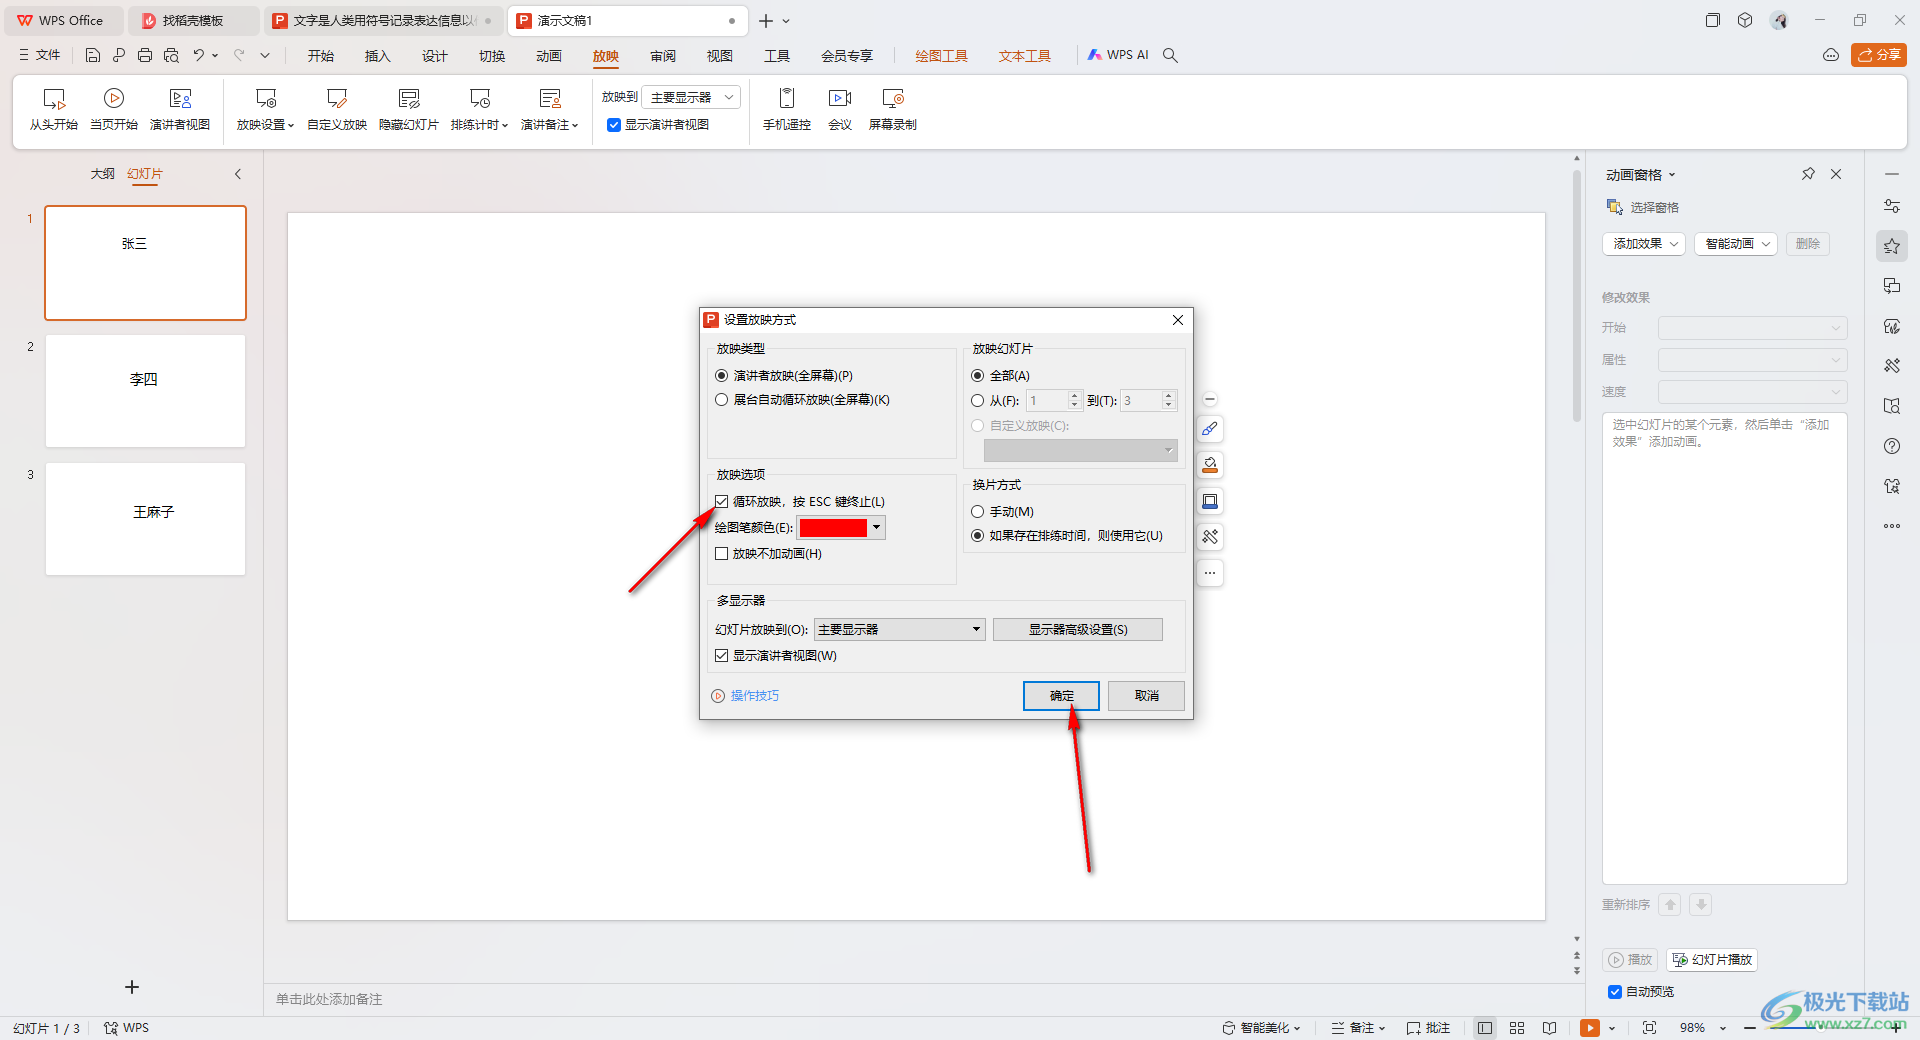Start slideshow from current page (当页开始)
Image resolution: width=1920 pixels, height=1040 pixels.
[114, 109]
